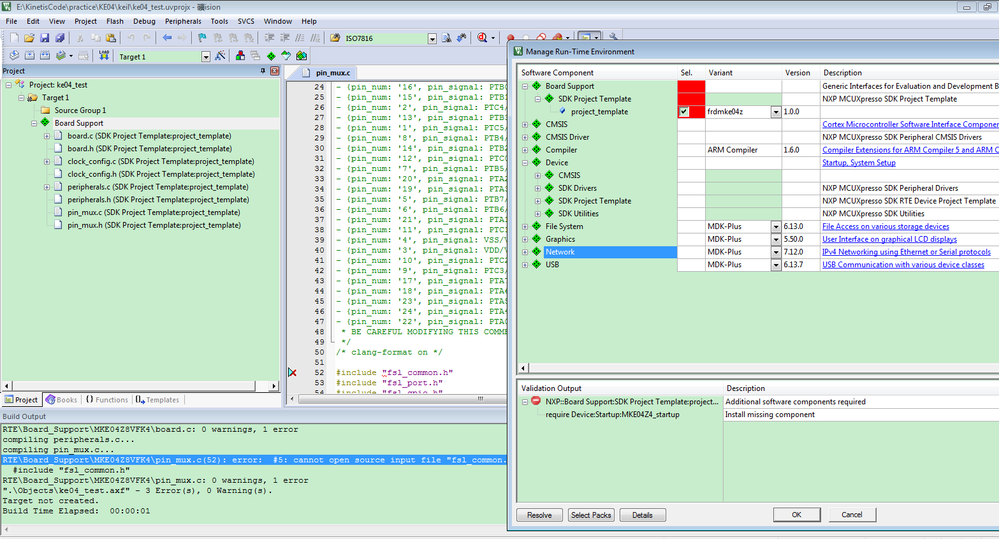
Task: Save all files with the multi-disk icon
Action: click(60, 38)
